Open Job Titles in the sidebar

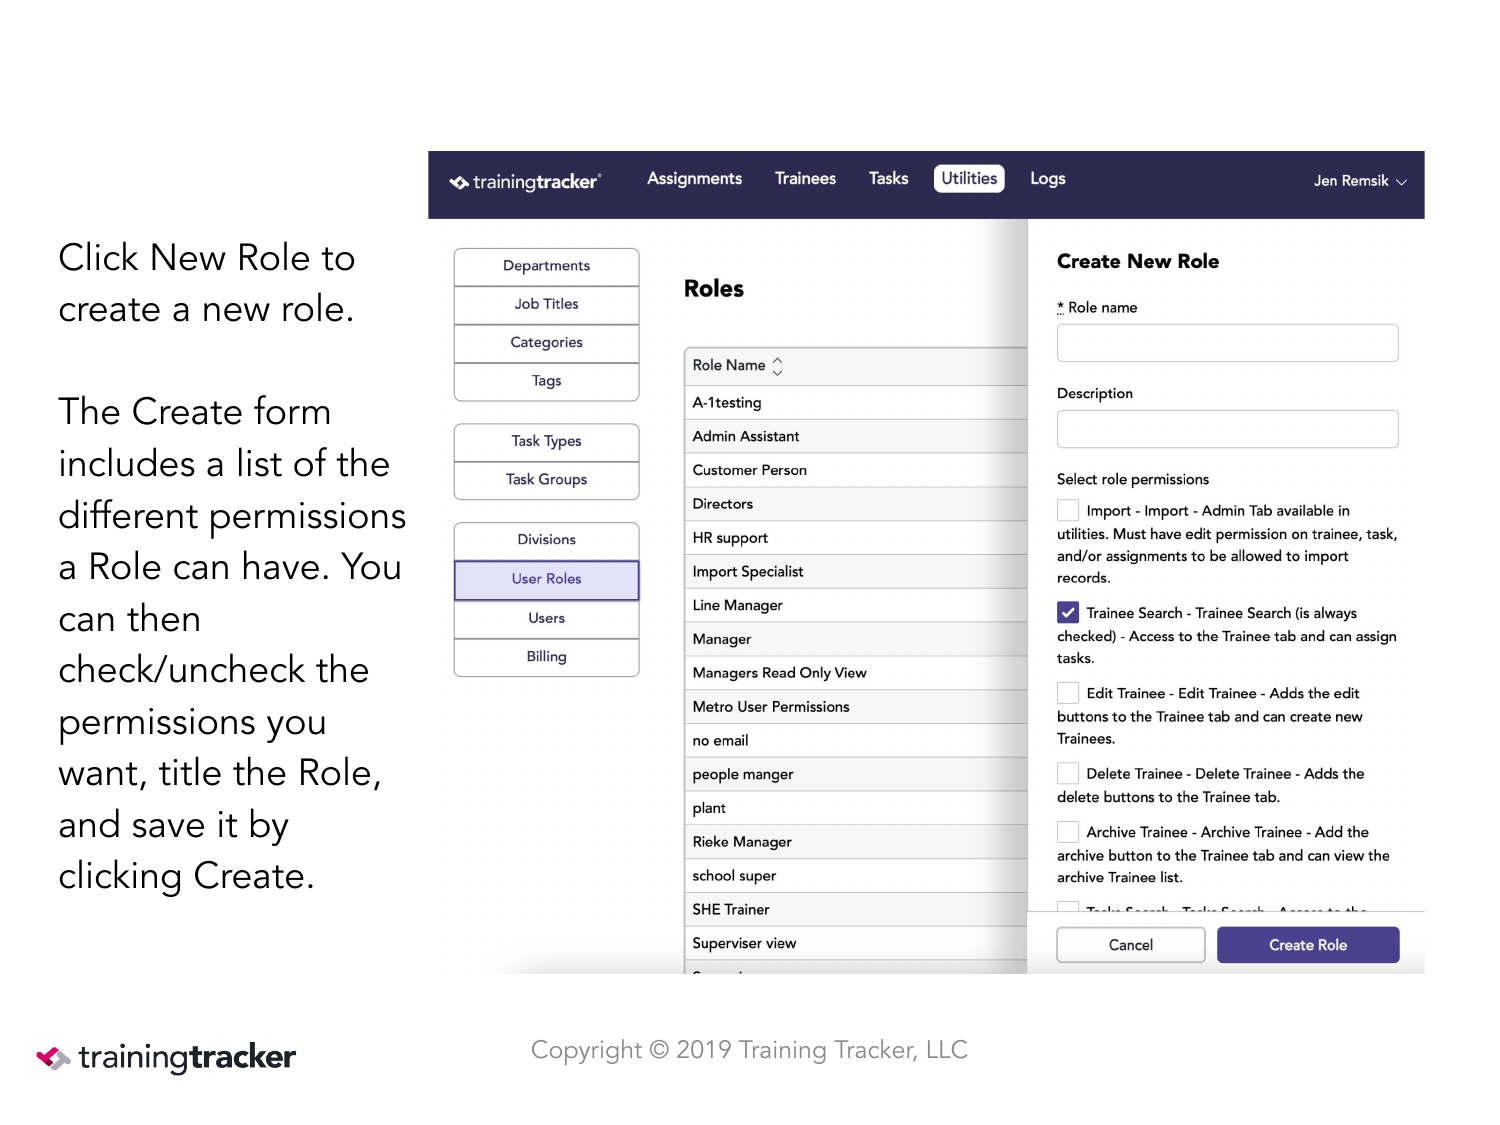pyautogui.click(x=546, y=304)
